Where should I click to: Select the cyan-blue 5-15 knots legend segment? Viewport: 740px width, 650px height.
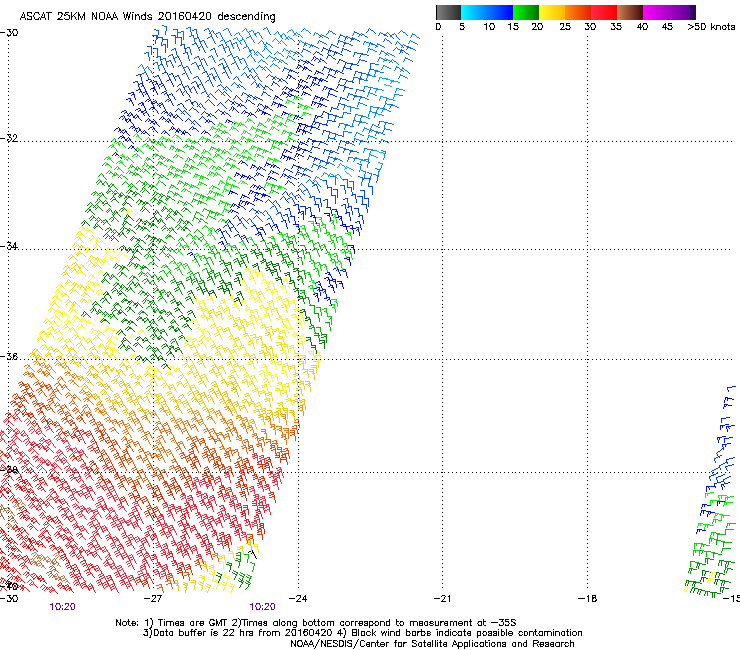[x=487, y=12]
